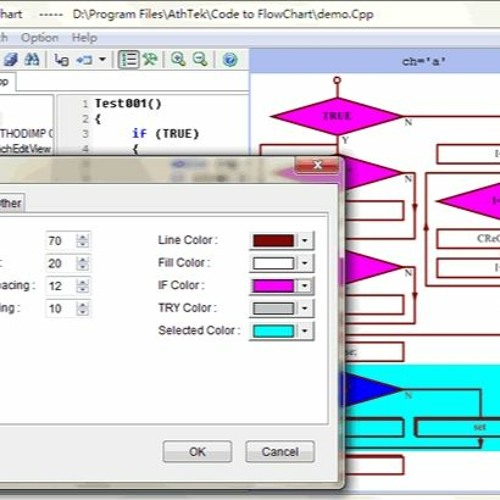Decrease the 20 value with down arrow
The image size is (500, 500).
82,267
